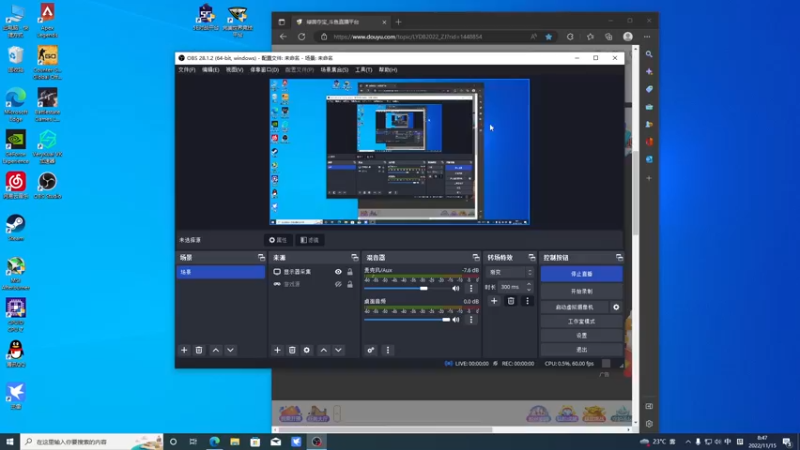
Task: Click Start Virtual Camera button
Action: click(x=574, y=307)
